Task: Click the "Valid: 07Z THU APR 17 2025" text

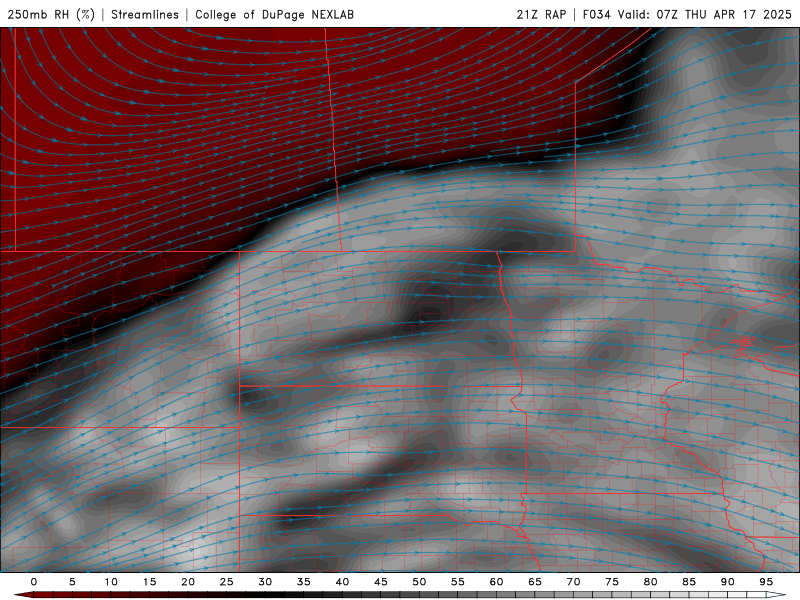Action: point(705,14)
